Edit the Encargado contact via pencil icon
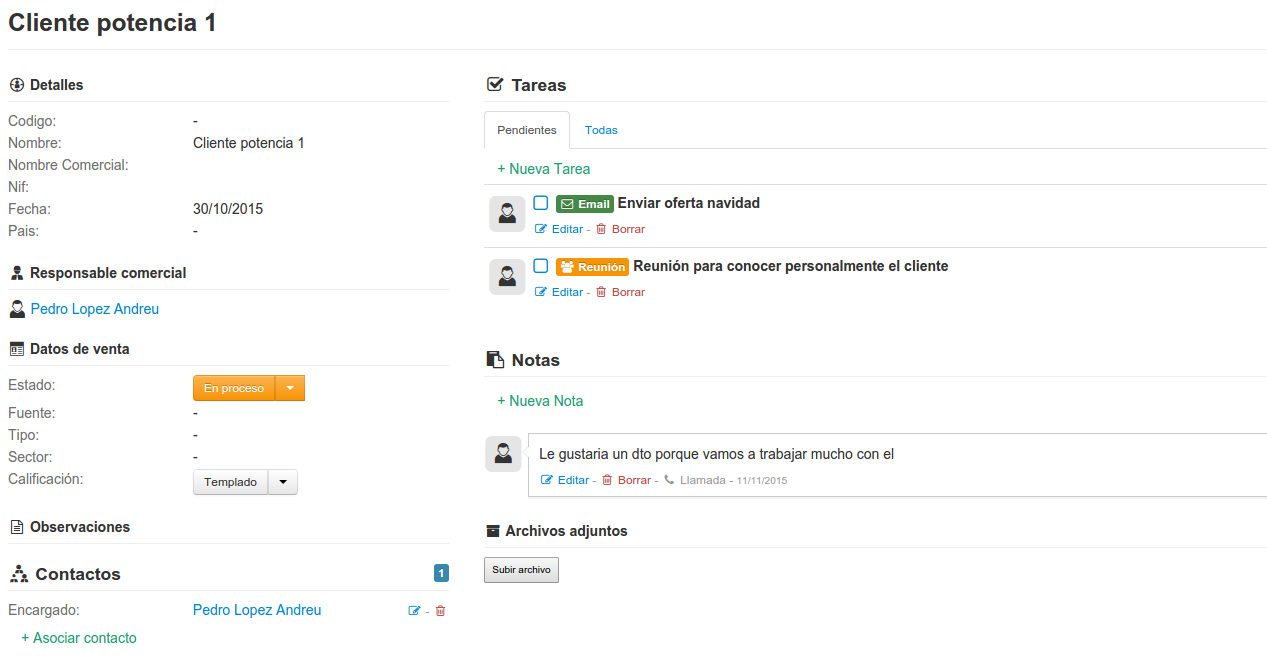Image resolution: width=1267 pixels, height=658 pixels. point(414,611)
